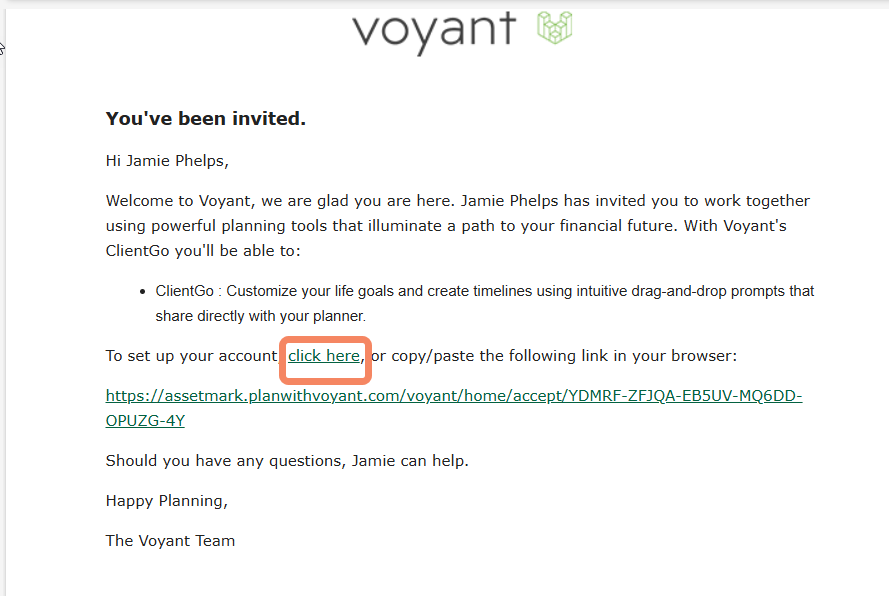Open the "click here" account setup link

324,356
